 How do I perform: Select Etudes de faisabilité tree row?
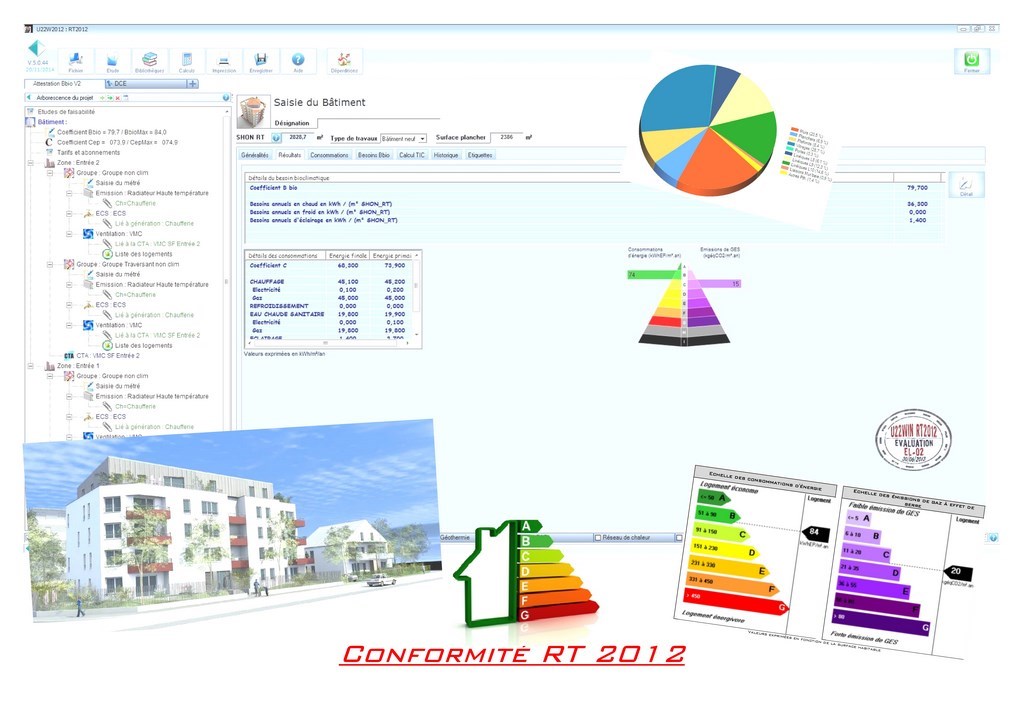pos(66,112)
